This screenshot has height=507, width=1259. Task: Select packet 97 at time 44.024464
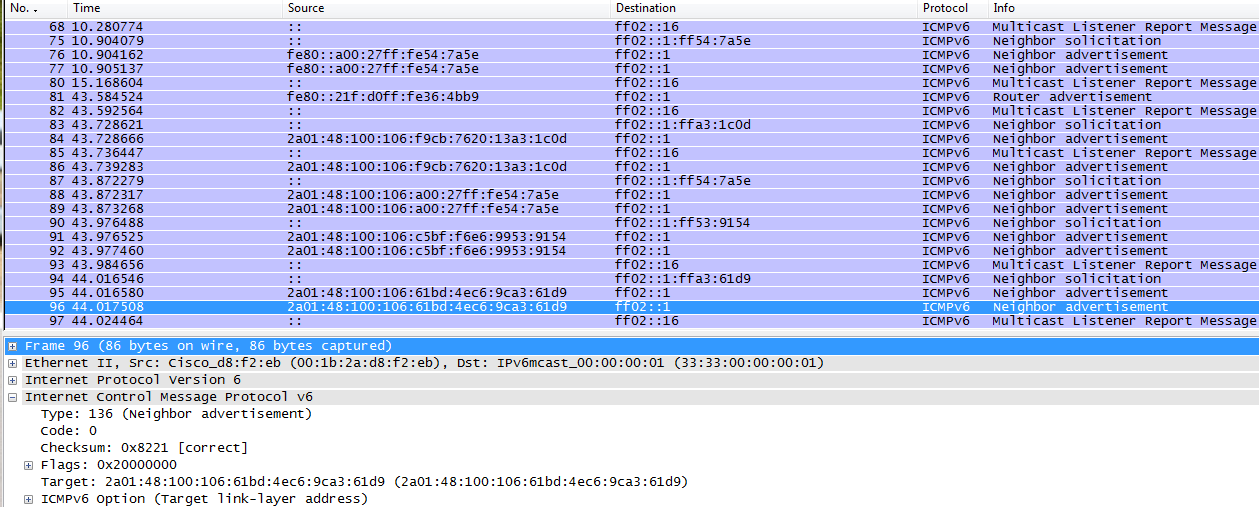point(630,321)
